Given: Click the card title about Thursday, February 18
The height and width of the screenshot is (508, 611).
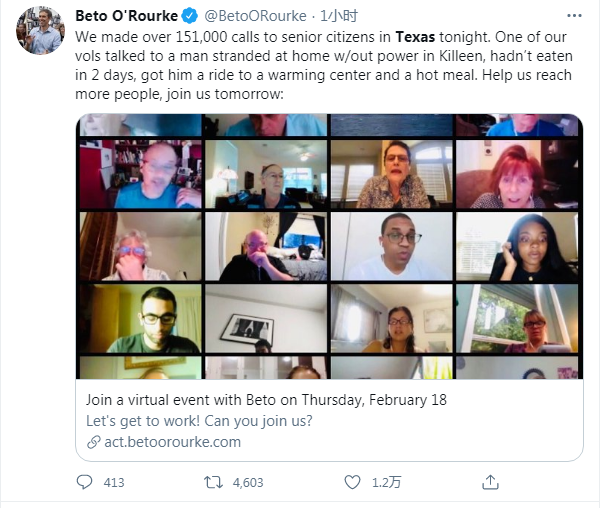Looking at the screenshot, I should (266, 400).
